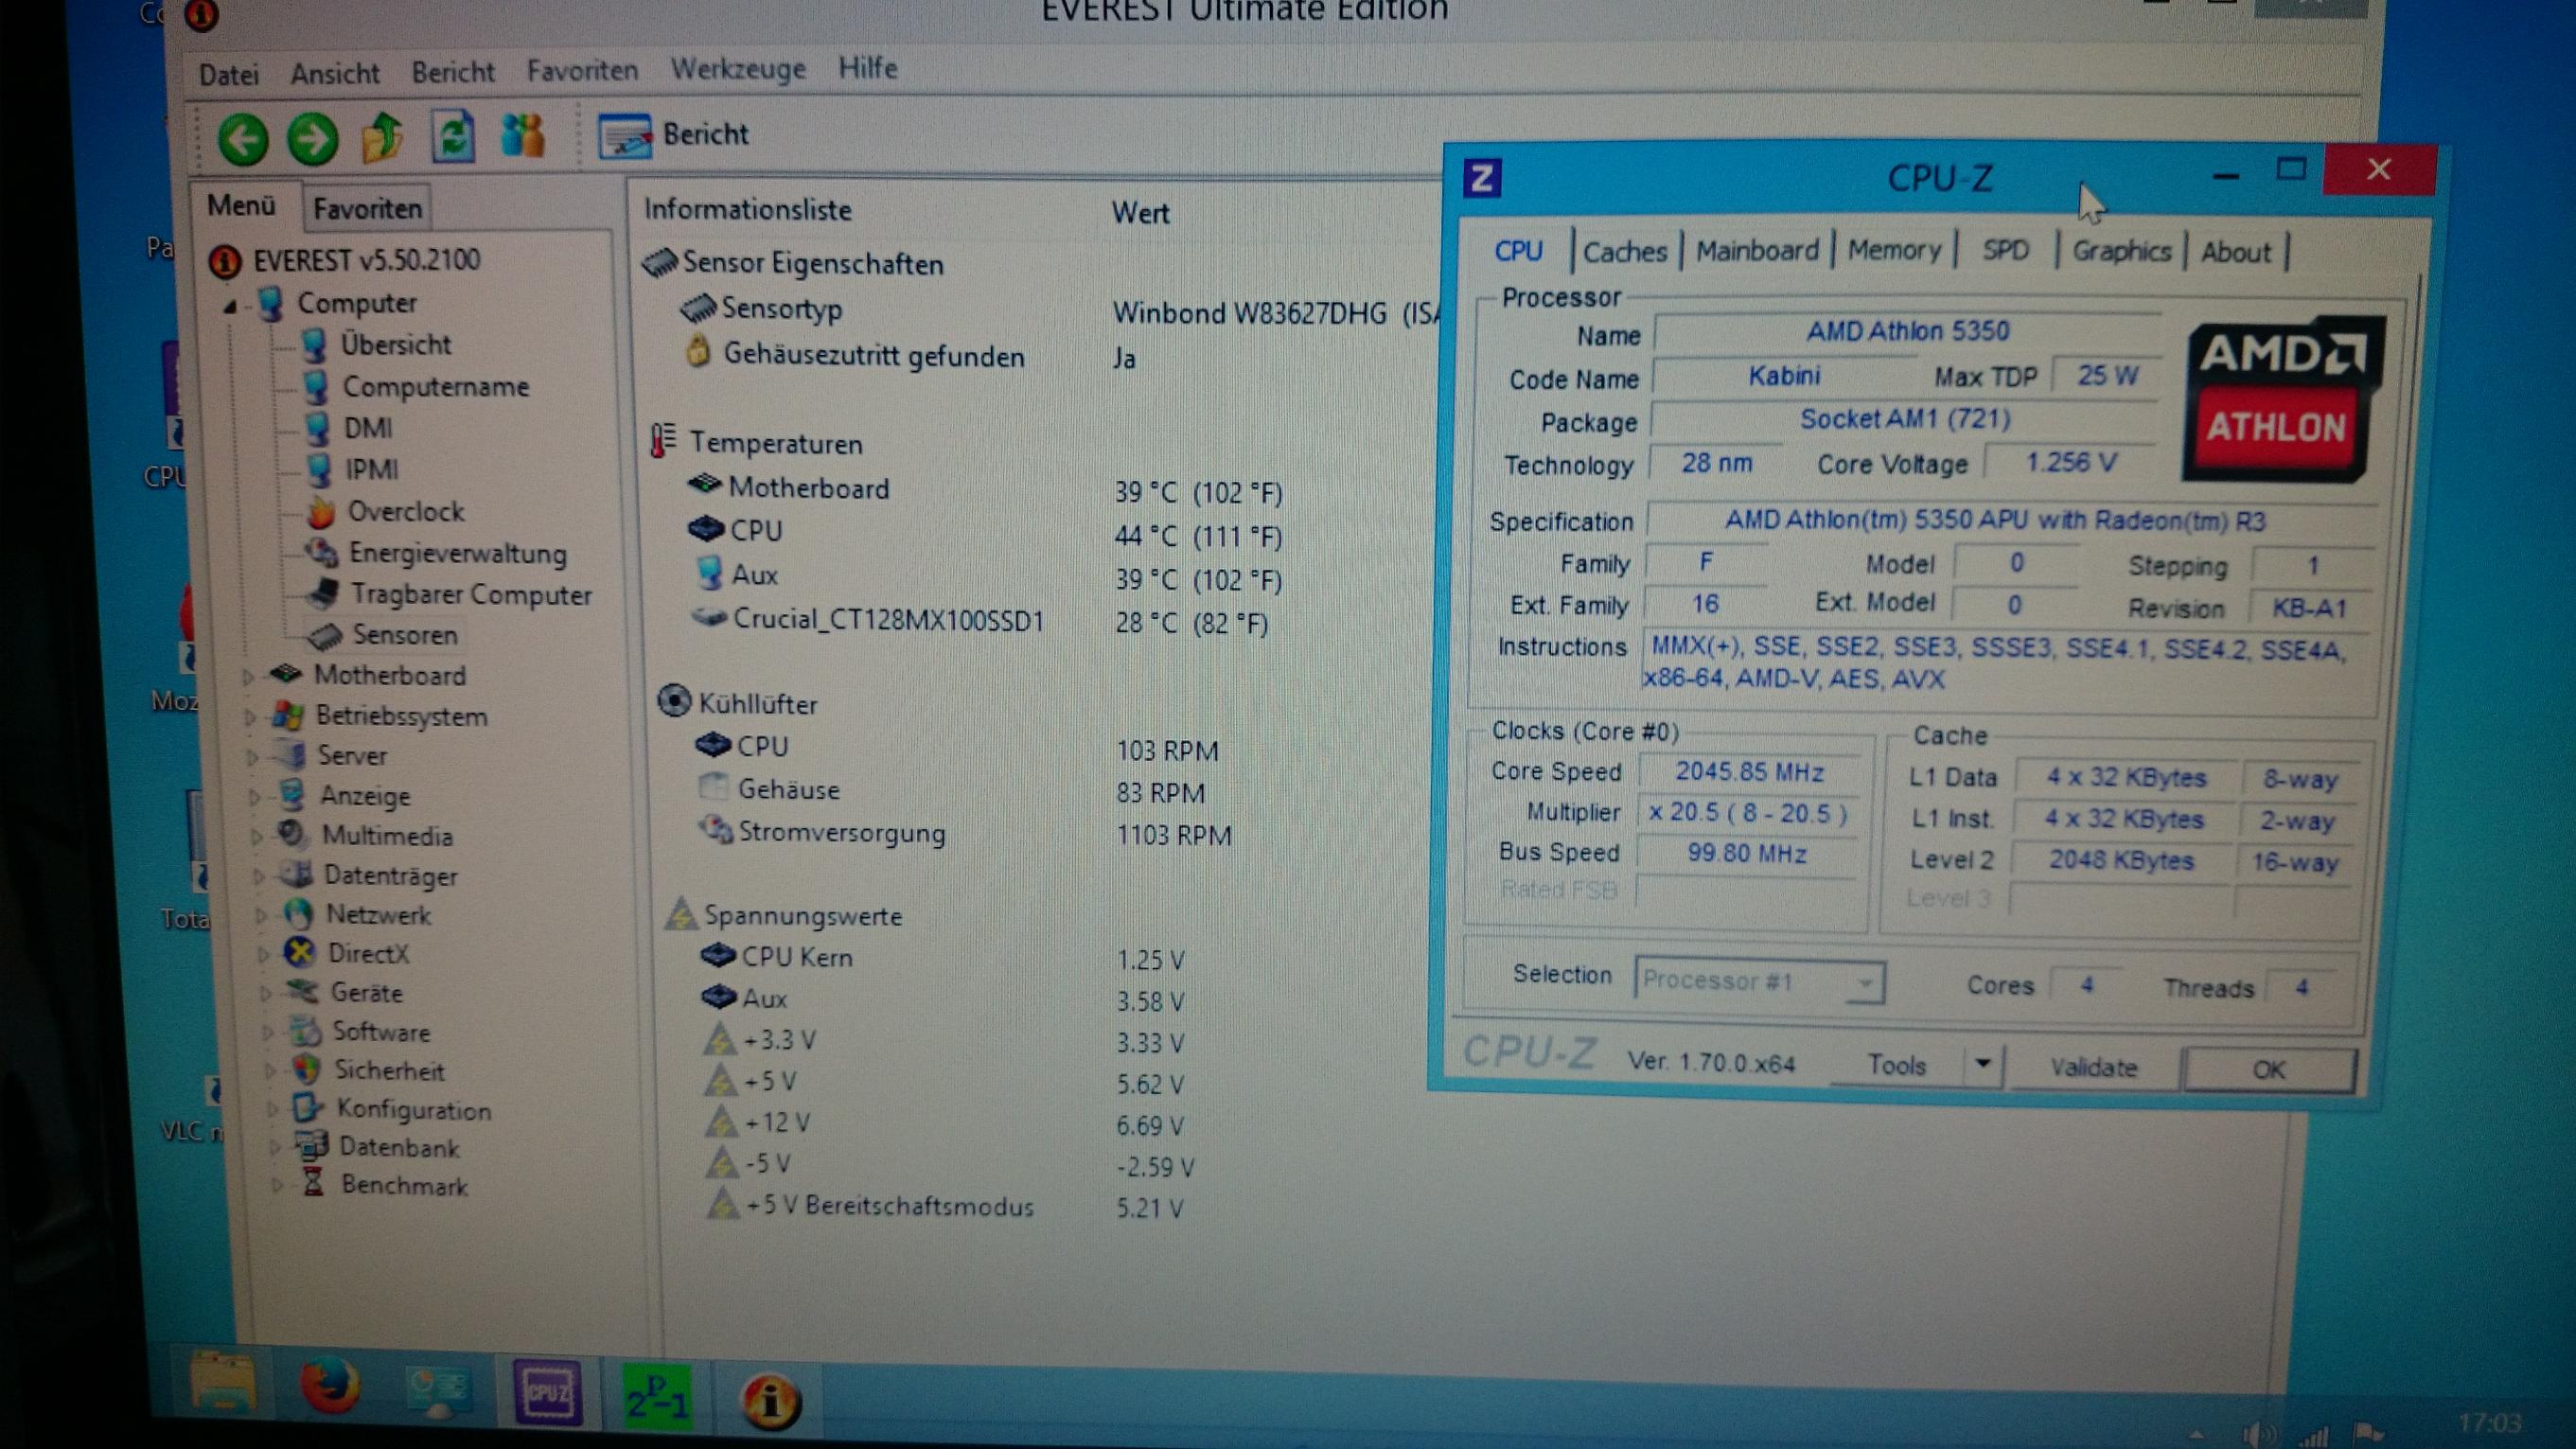Open the Tools dropdown arrow in CPU-Z
The image size is (2576, 1449).
point(1983,1064)
